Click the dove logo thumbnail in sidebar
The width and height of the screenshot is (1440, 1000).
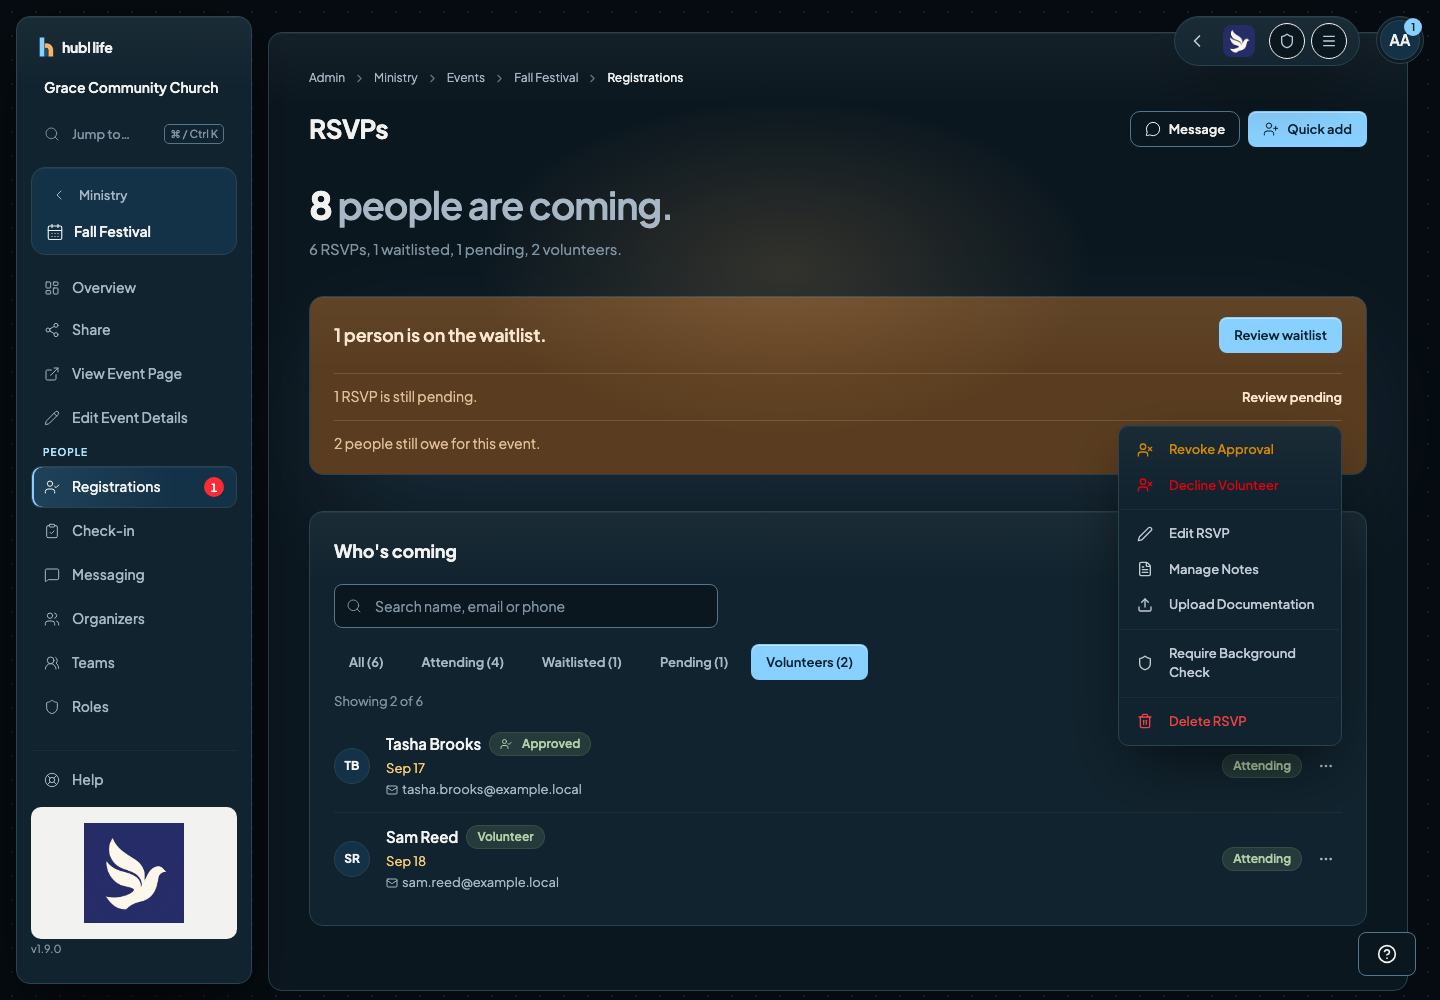[x=134, y=873]
